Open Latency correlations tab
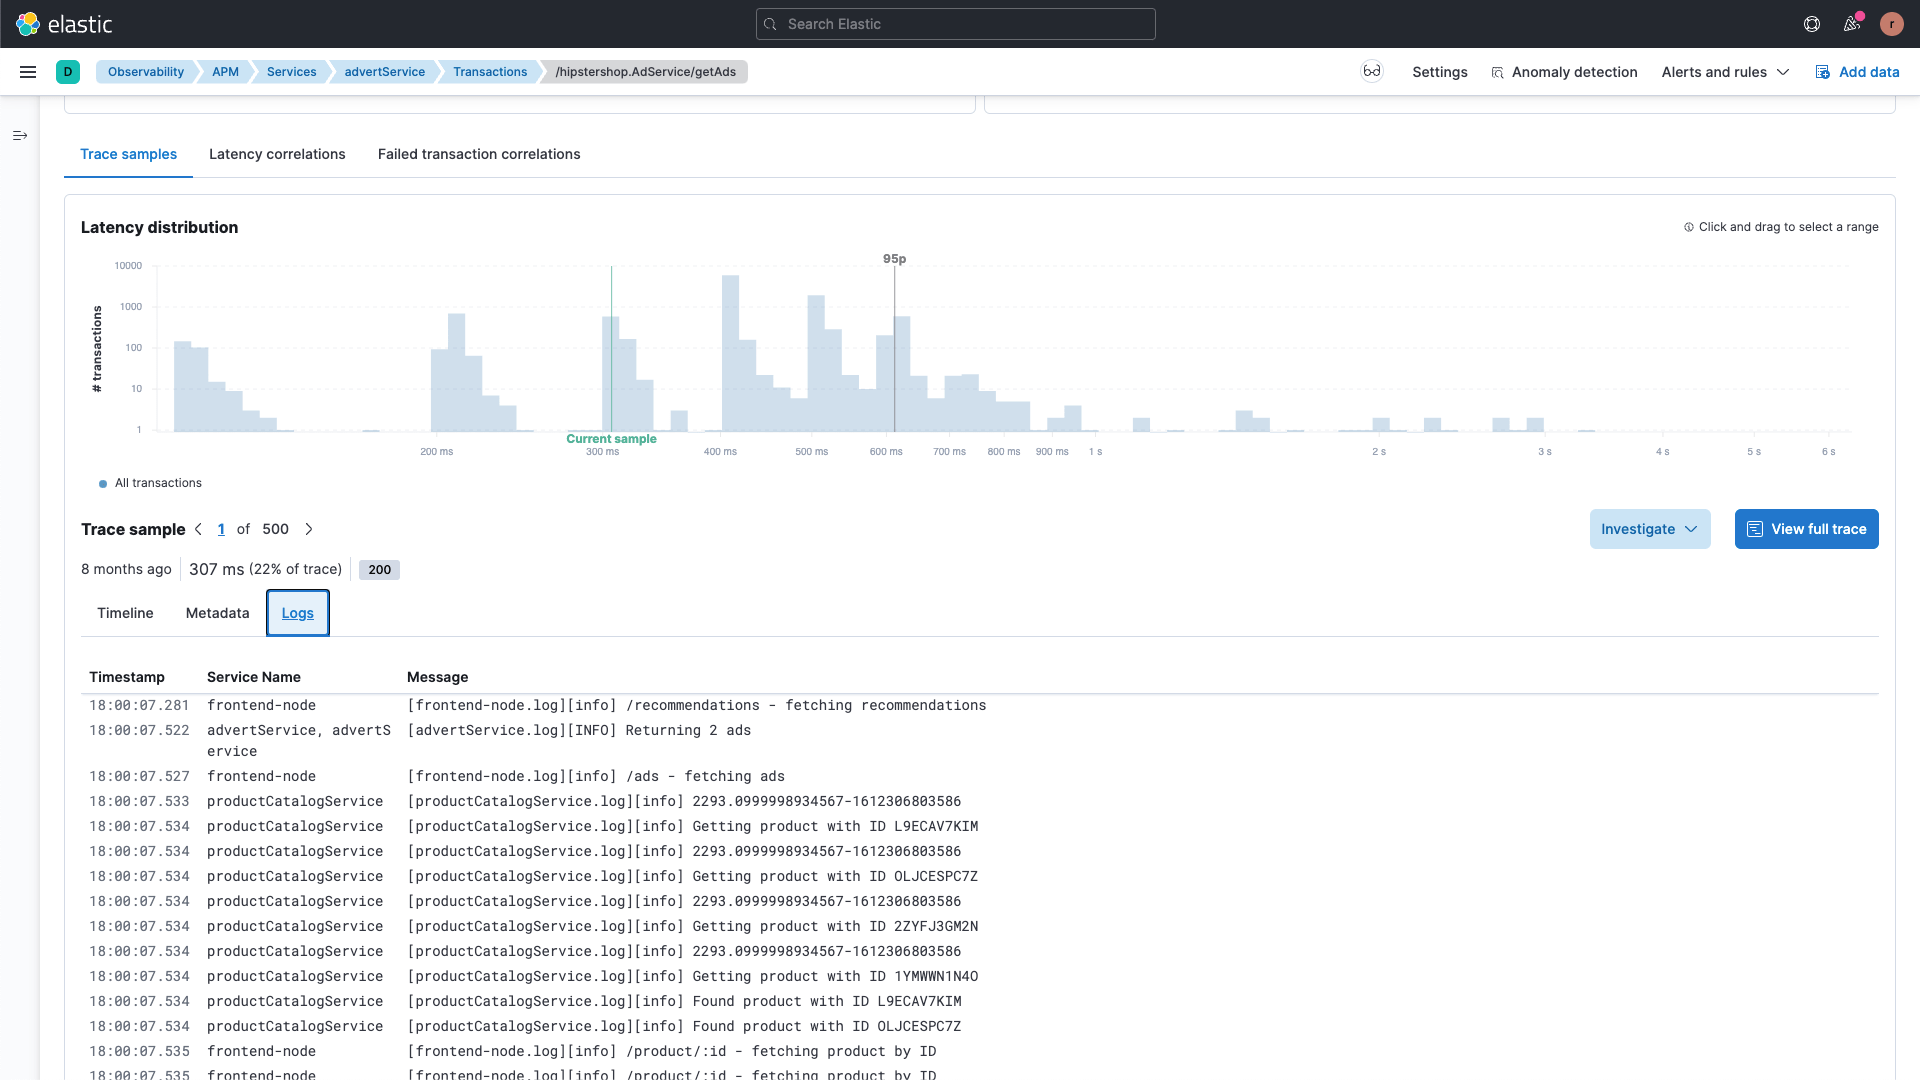Screen dimensions: 1920x1080 point(277,154)
